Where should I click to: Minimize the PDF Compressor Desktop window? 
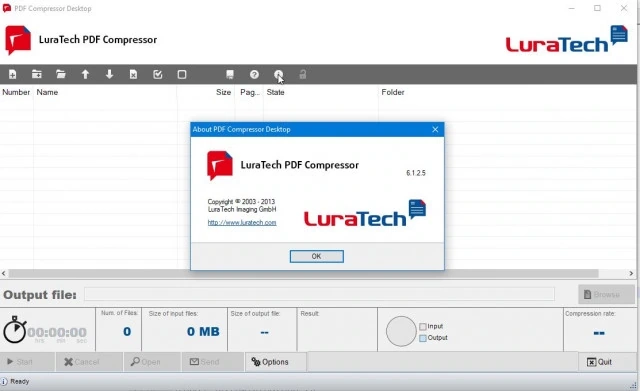click(571, 8)
